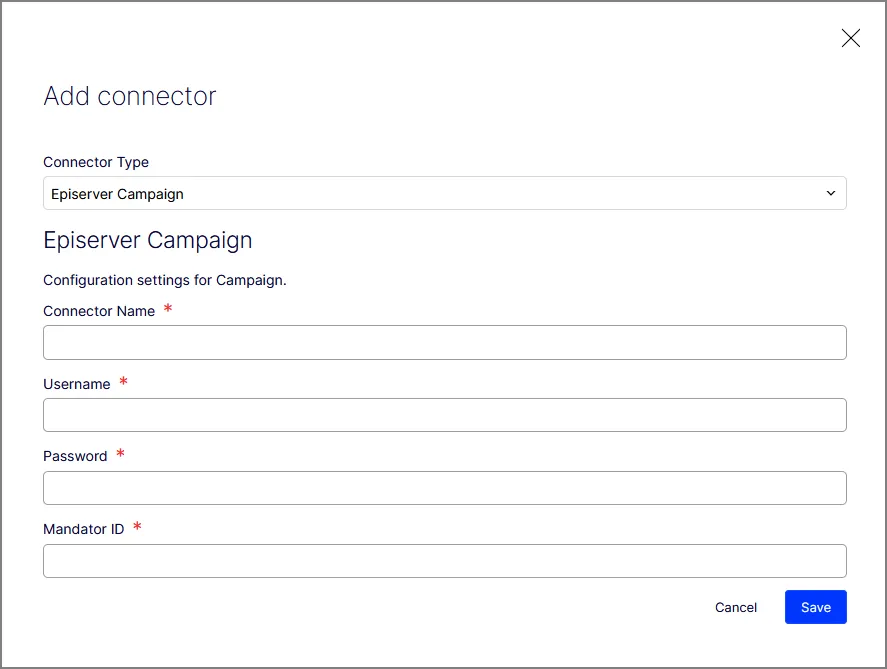Click the Mandator ID label
Viewport: 887px width, 669px height.
tap(84, 529)
